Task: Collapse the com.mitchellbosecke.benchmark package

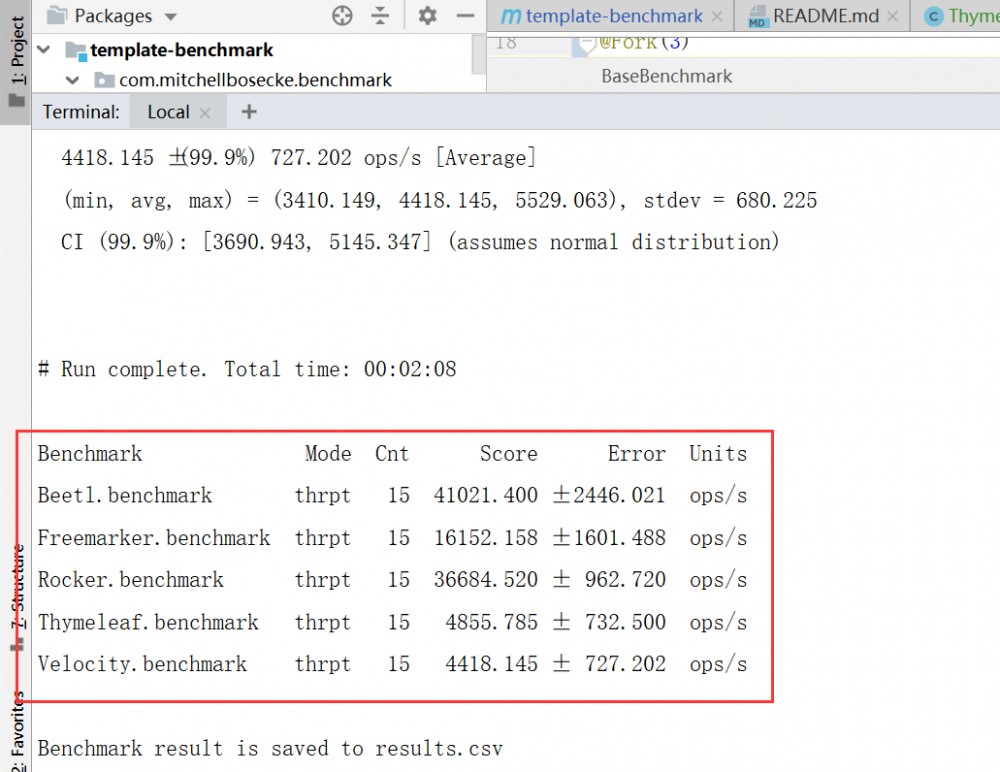Action: click(72, 80)
